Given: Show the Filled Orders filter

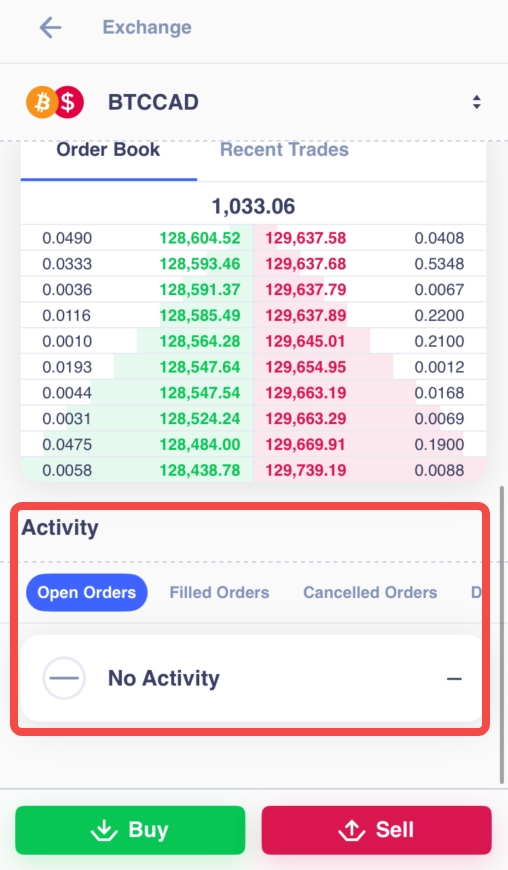Looking at the screenshot, I should coord(220,593).
